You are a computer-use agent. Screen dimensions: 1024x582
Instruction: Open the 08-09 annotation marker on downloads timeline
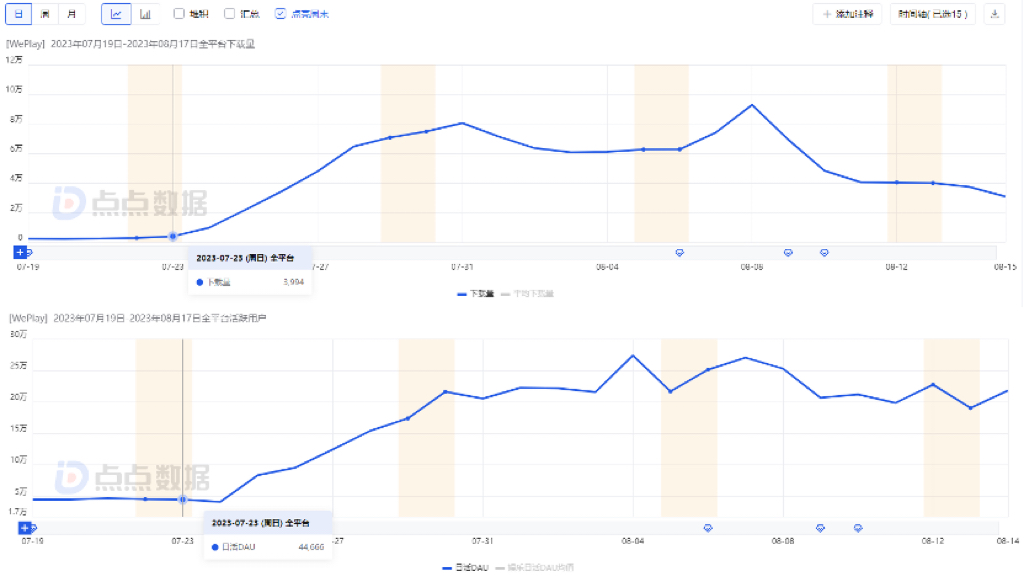pyautogui.click(x=788, y=253)
